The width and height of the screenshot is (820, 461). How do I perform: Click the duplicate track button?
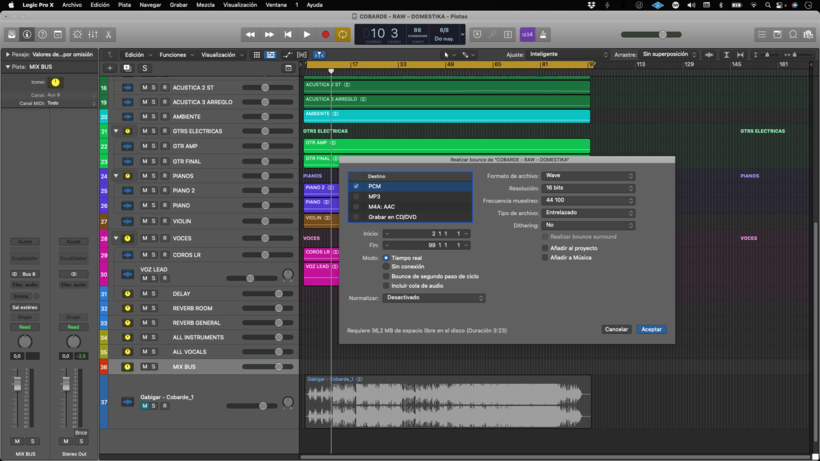pyautogui.click(x=127, y=68)
